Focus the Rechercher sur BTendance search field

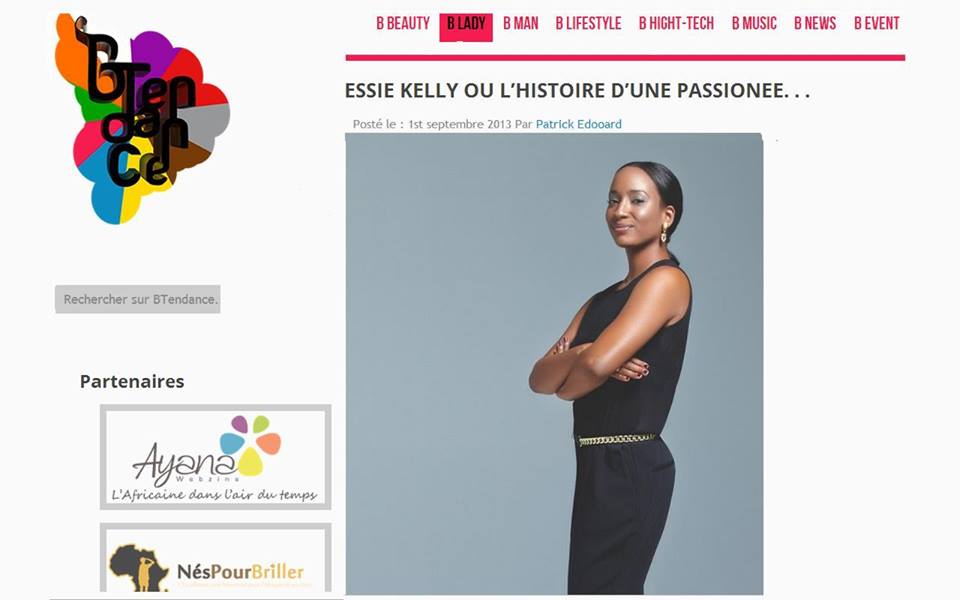[x=138, y=299]
